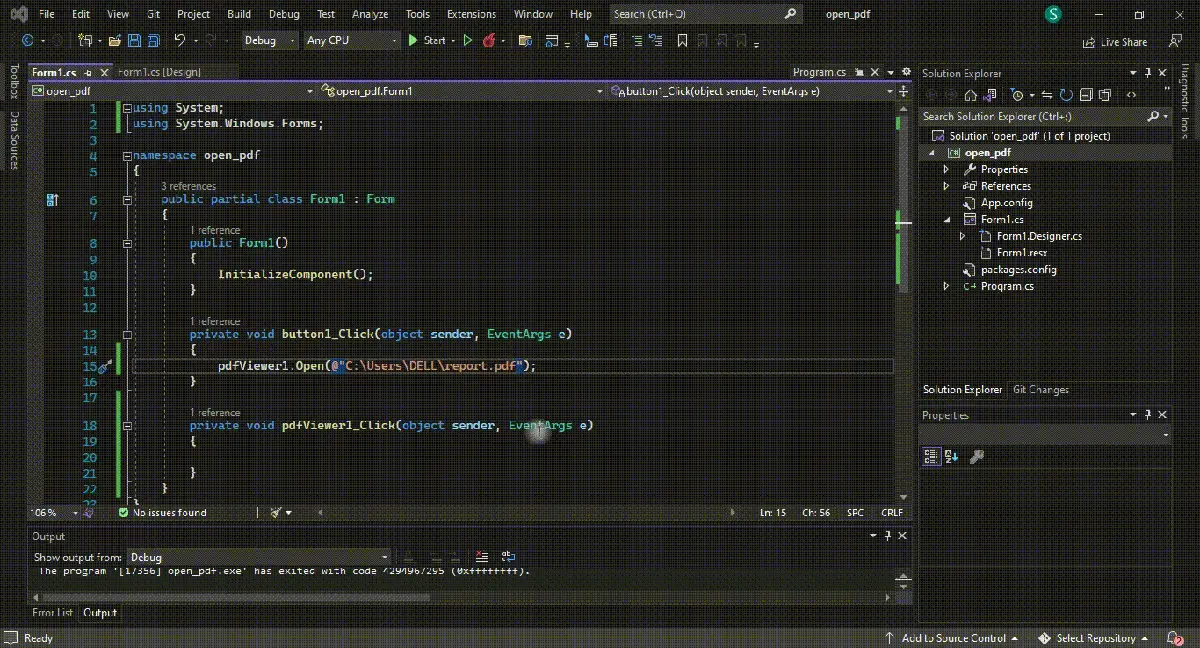
Task: Collapse the button1_Click method outlining toggle
Action: point(127,335)
